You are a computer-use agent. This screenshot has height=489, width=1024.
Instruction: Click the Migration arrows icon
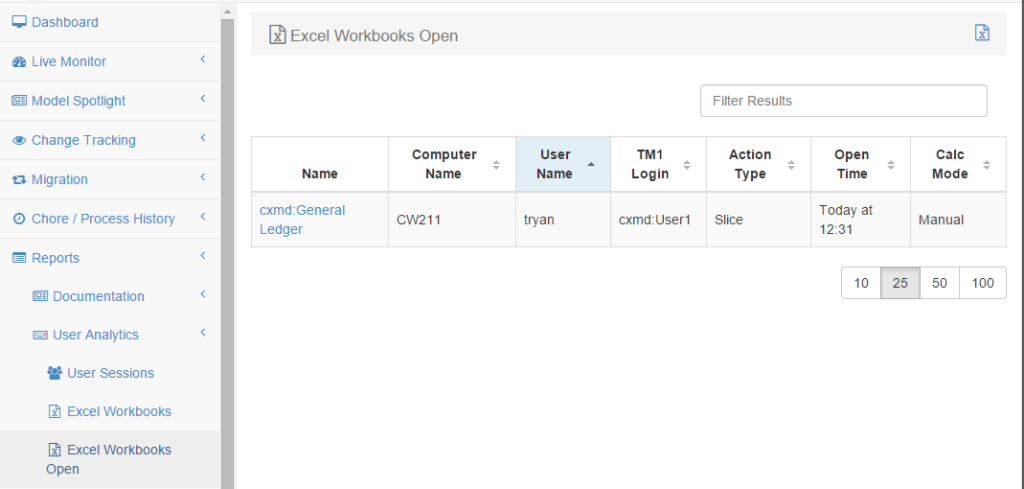[19, 180]
